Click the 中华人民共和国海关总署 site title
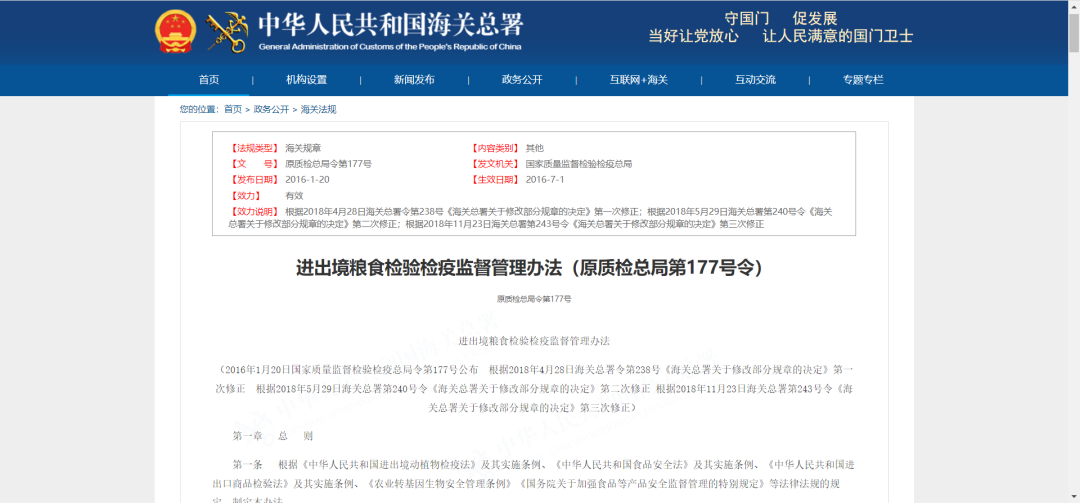Image resolution: width=1080 pixels, height=503 pixels. [x=390, y=24]
